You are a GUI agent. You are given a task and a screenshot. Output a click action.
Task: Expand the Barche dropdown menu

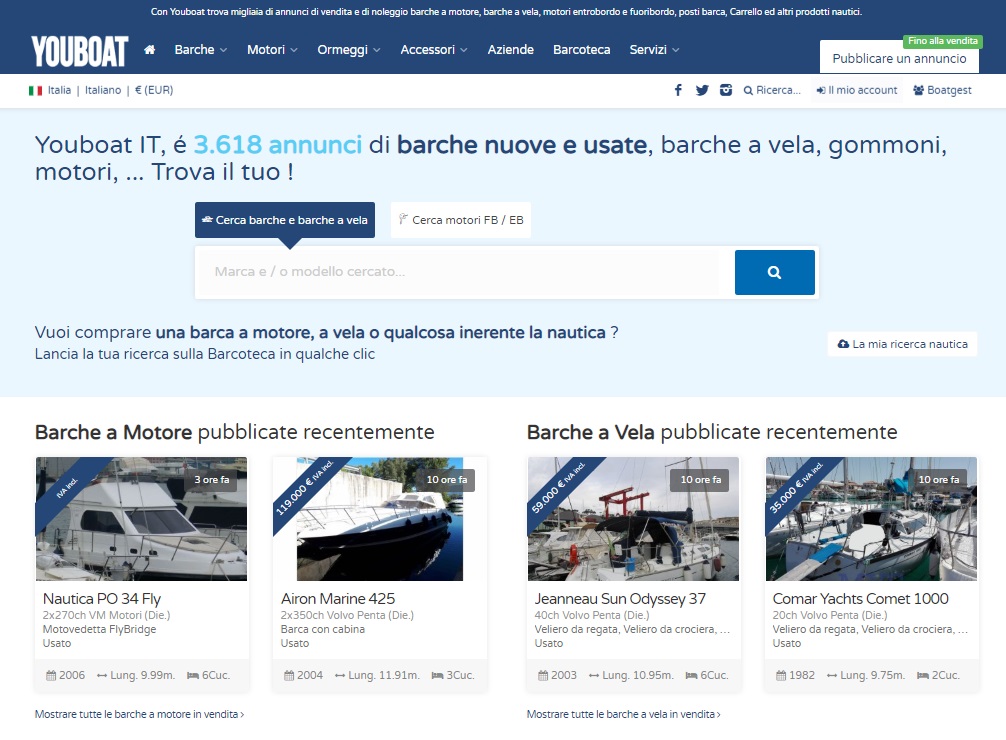pyautogui.click(x=200, y=49)
